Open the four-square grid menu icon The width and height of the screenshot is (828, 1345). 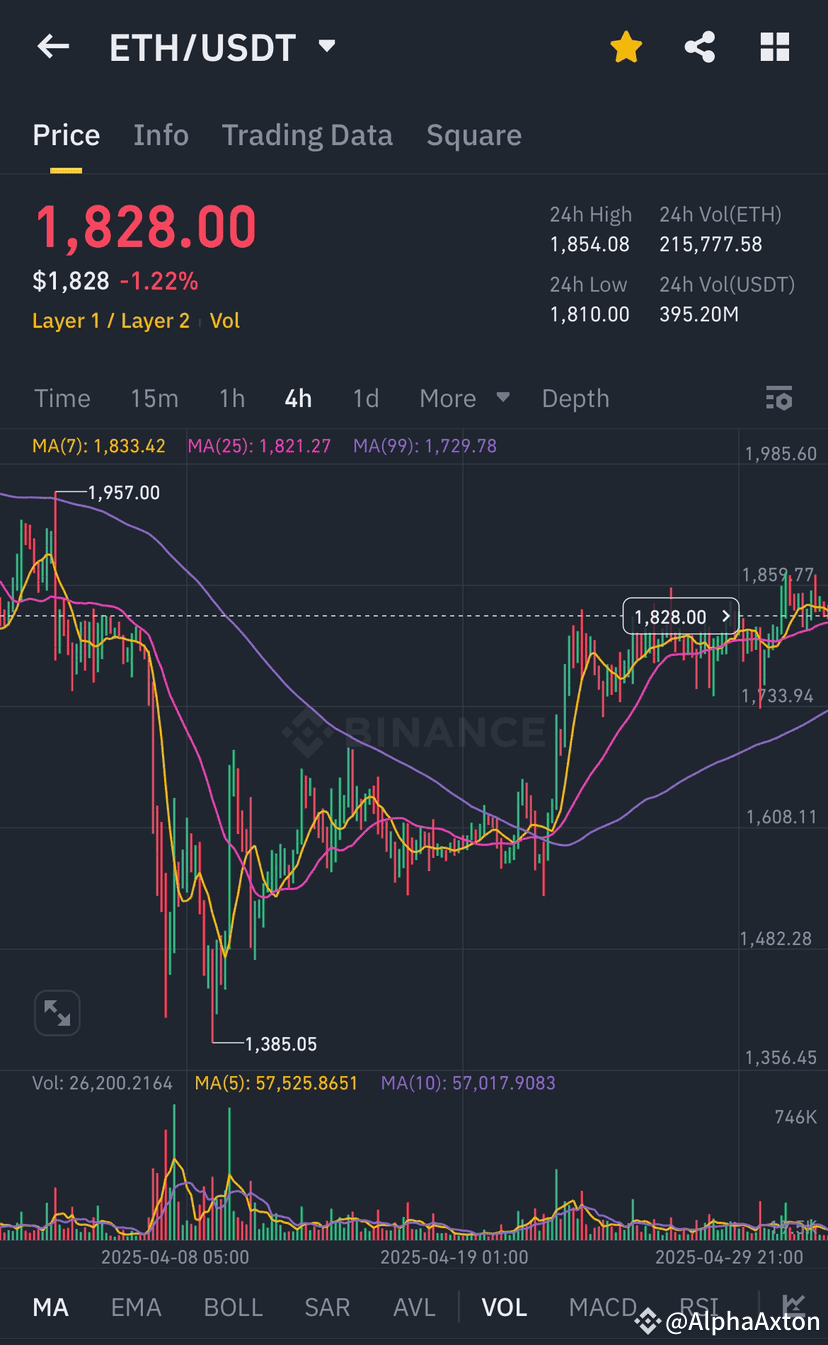point(775,46)
